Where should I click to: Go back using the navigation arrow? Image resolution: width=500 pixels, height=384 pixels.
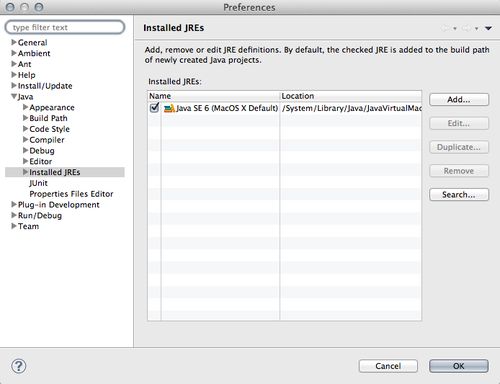(445, 28)
